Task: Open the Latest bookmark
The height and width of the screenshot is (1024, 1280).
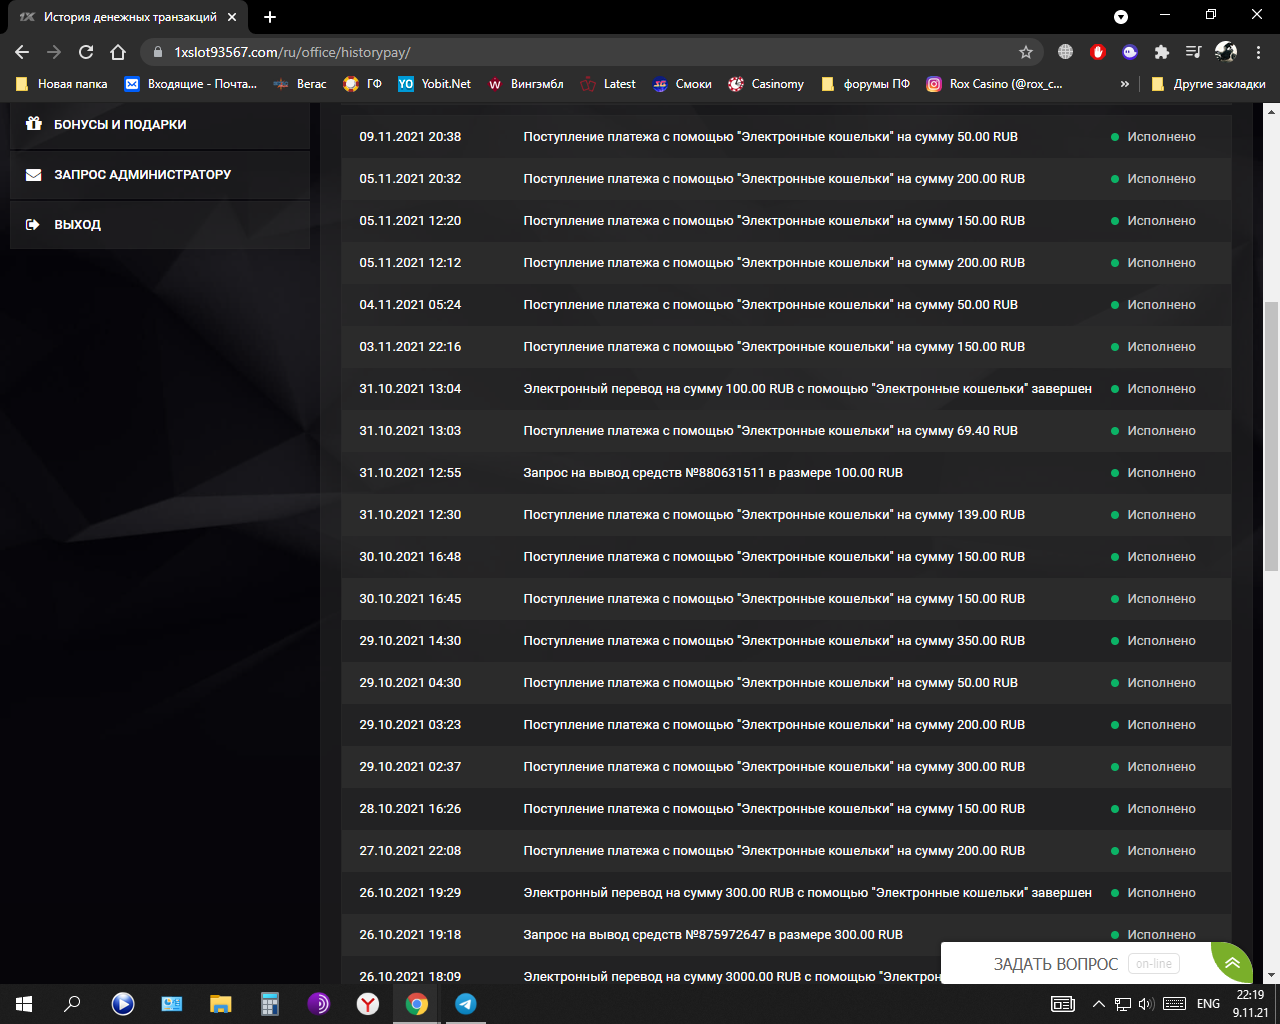Action: 608,84
